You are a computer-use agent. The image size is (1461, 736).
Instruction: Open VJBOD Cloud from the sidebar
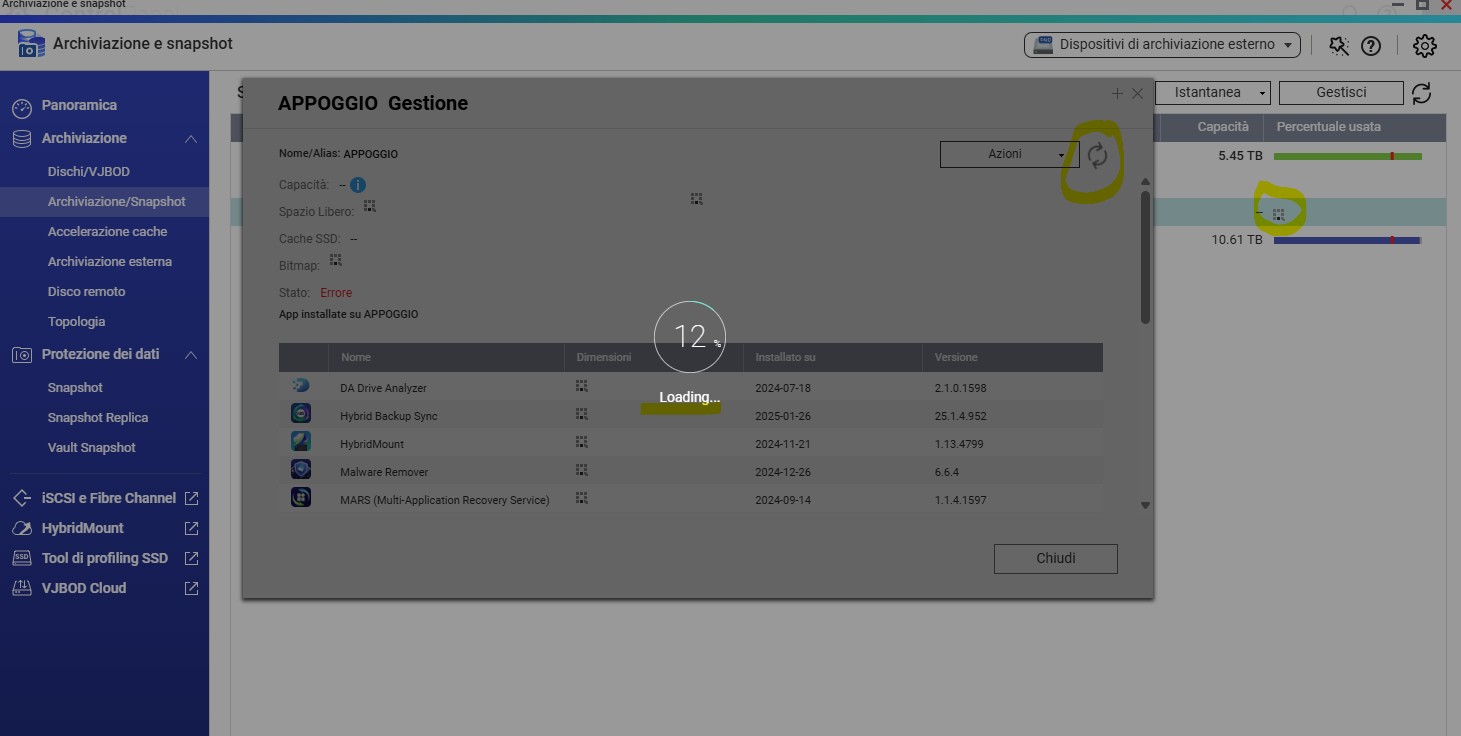(x=84, y=588)
